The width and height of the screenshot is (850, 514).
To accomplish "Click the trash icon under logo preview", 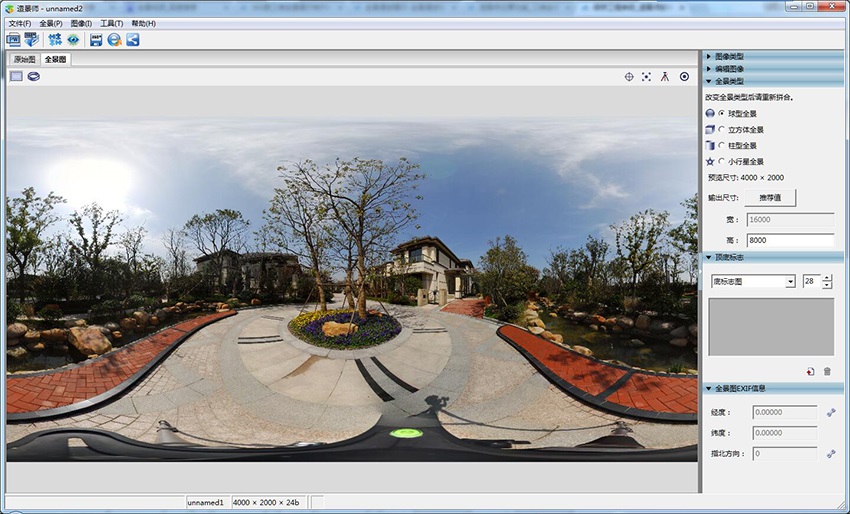I will pyautogui.click(x=827, y=371).
